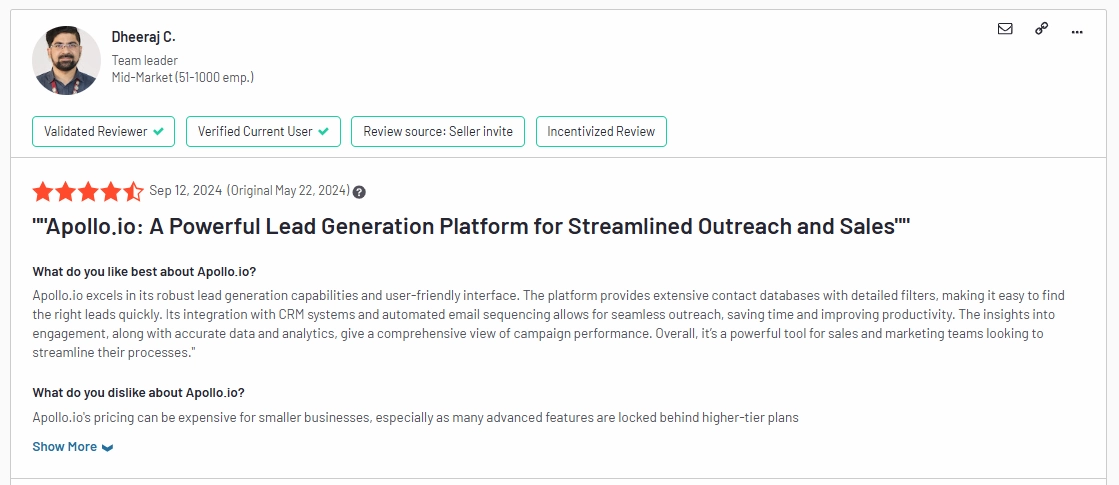Click 'What do you like best about Apollo.io?' heading
1119x485 pixels.
coord(144,272)
